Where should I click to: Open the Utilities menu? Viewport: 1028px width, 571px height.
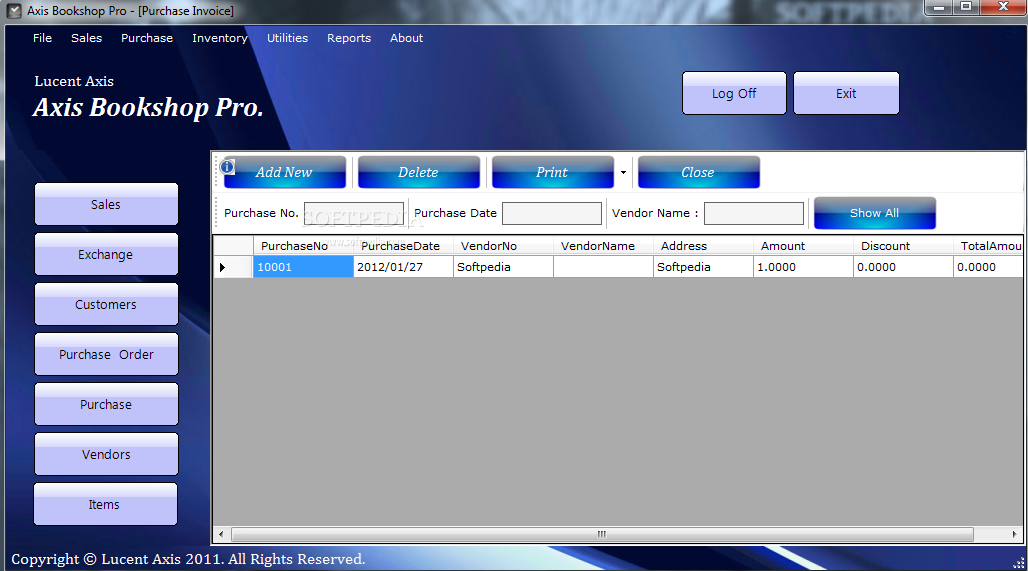tap(287, 38)
